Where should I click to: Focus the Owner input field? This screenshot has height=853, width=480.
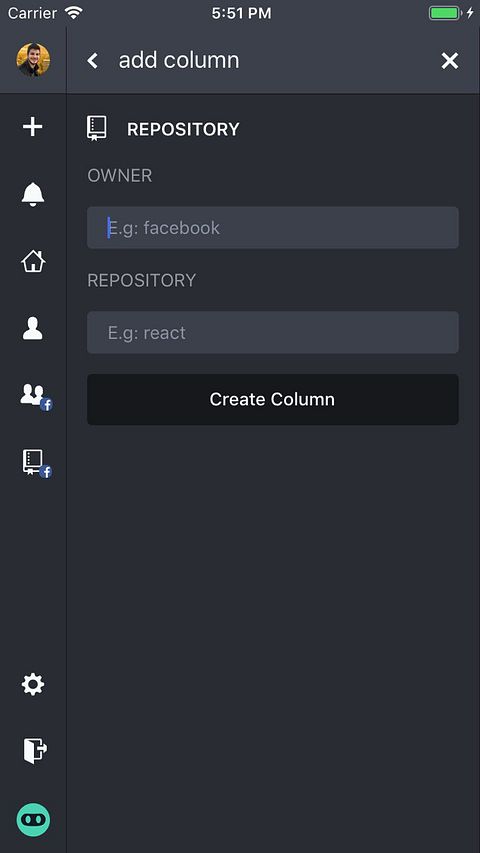click(x=273, y=227)
